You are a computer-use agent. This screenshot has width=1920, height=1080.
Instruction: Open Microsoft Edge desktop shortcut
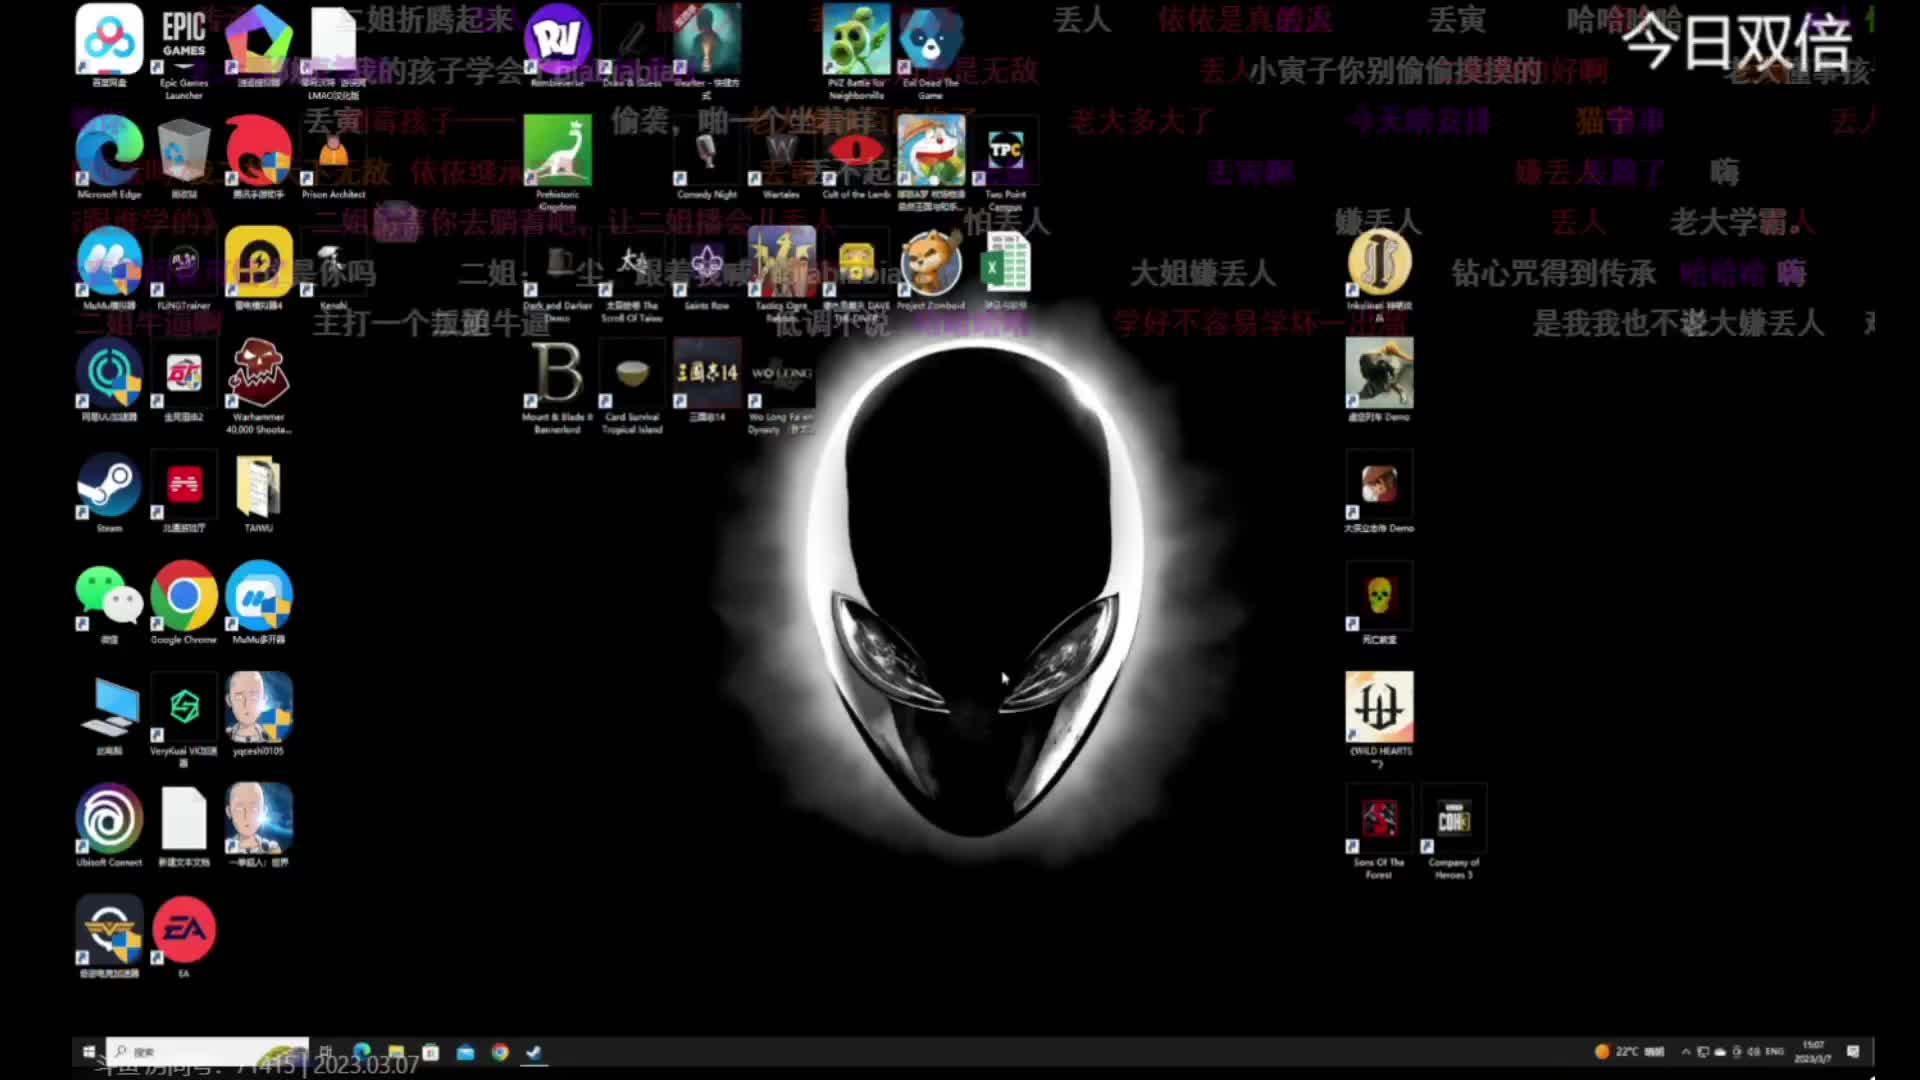pyautogui.click(x=109, y=157)
